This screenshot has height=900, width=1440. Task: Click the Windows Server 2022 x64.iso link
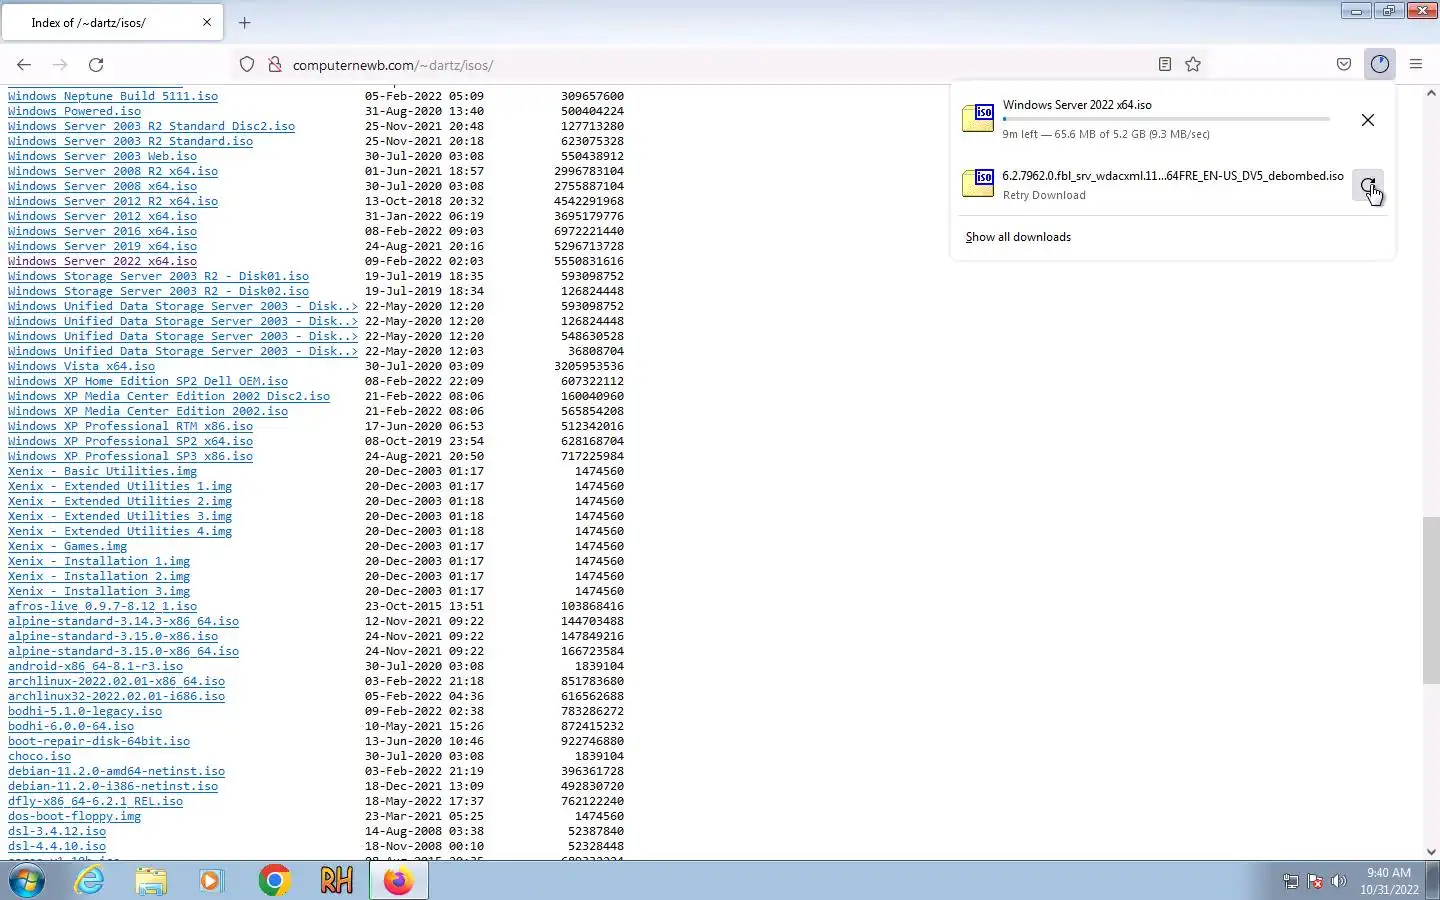click(x=102, y=261)
